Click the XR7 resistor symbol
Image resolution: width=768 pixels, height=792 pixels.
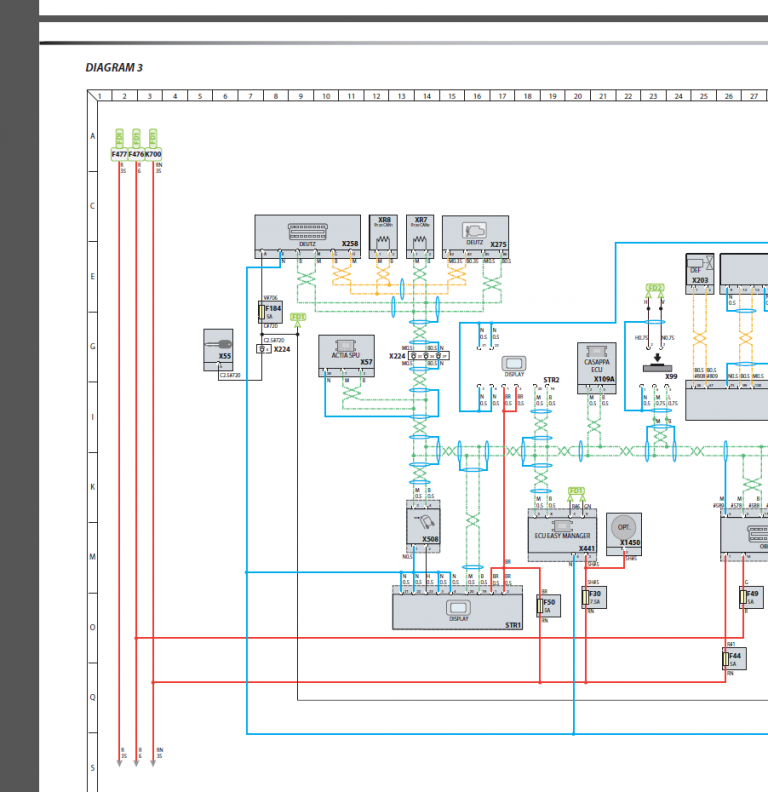(x=421, y=238)
